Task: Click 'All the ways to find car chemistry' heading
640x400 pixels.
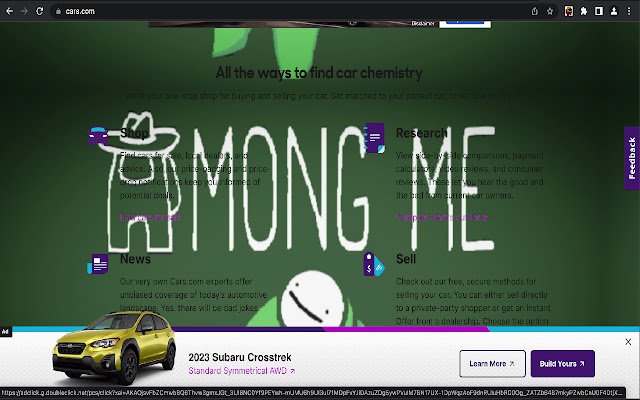Action: click(319, 73)
